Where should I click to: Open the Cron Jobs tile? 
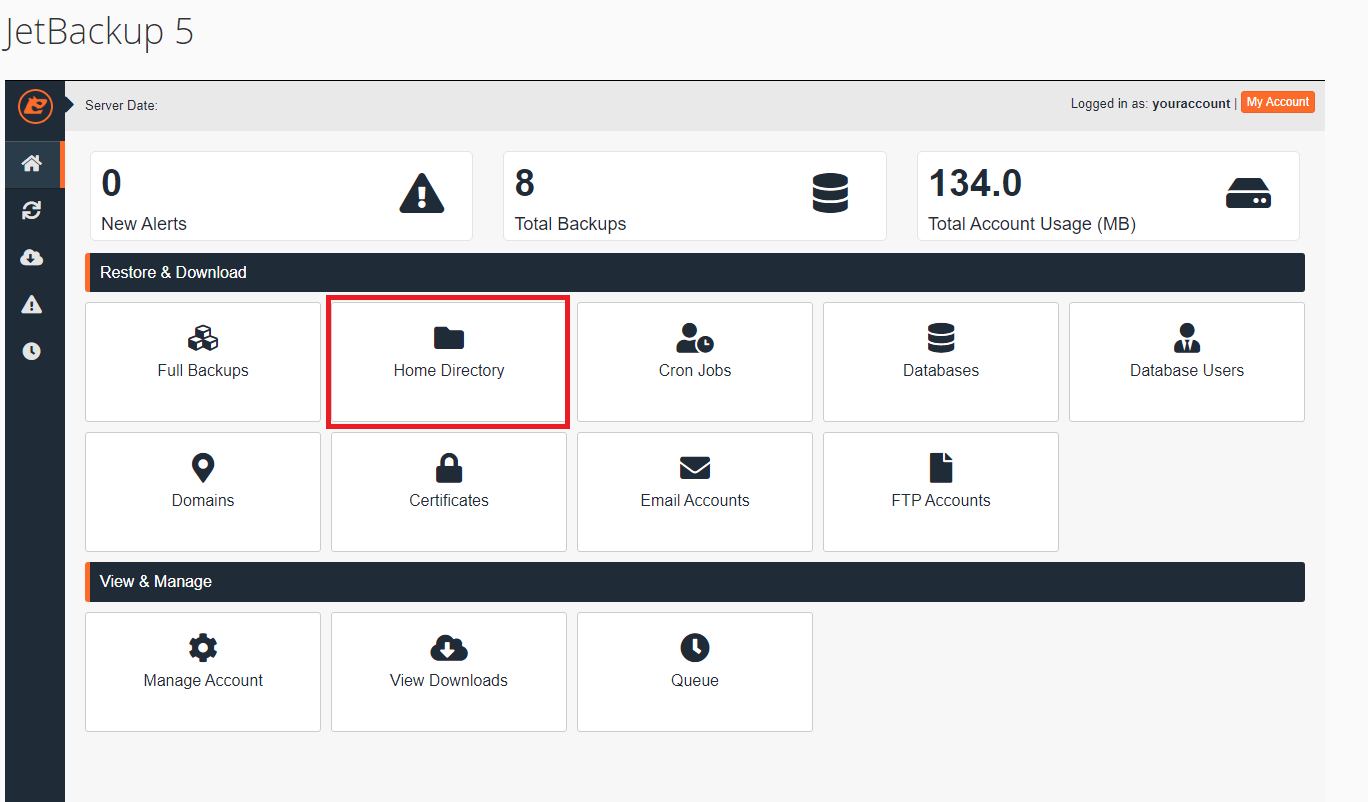click(x=695, y=362)
